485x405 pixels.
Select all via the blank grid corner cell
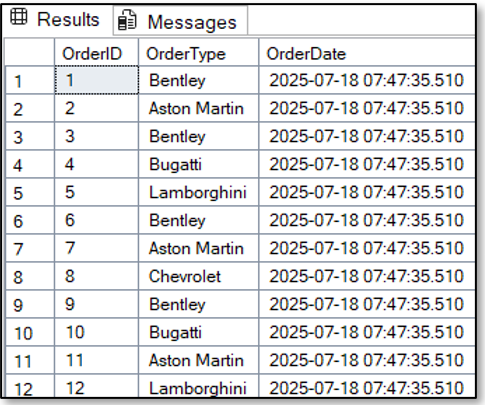30,52
